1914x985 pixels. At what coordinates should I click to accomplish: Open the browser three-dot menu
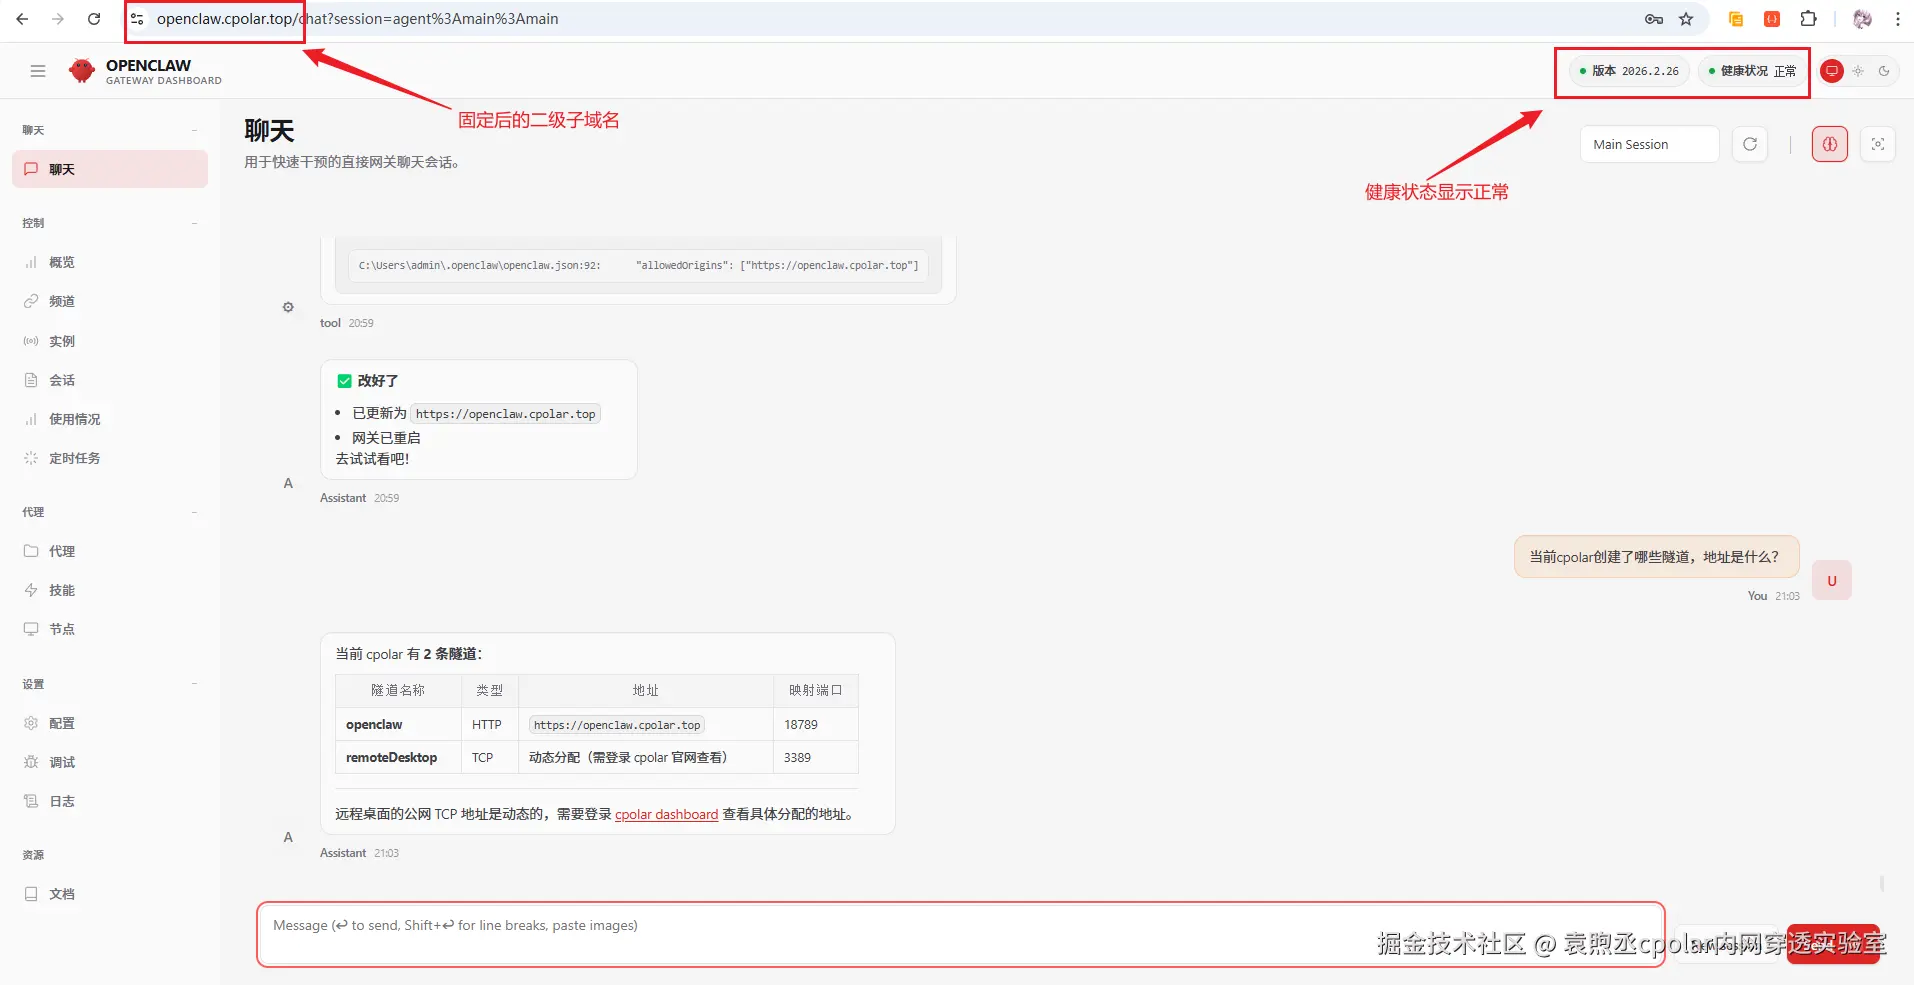pyautogui.click(x=1897, y=19)
